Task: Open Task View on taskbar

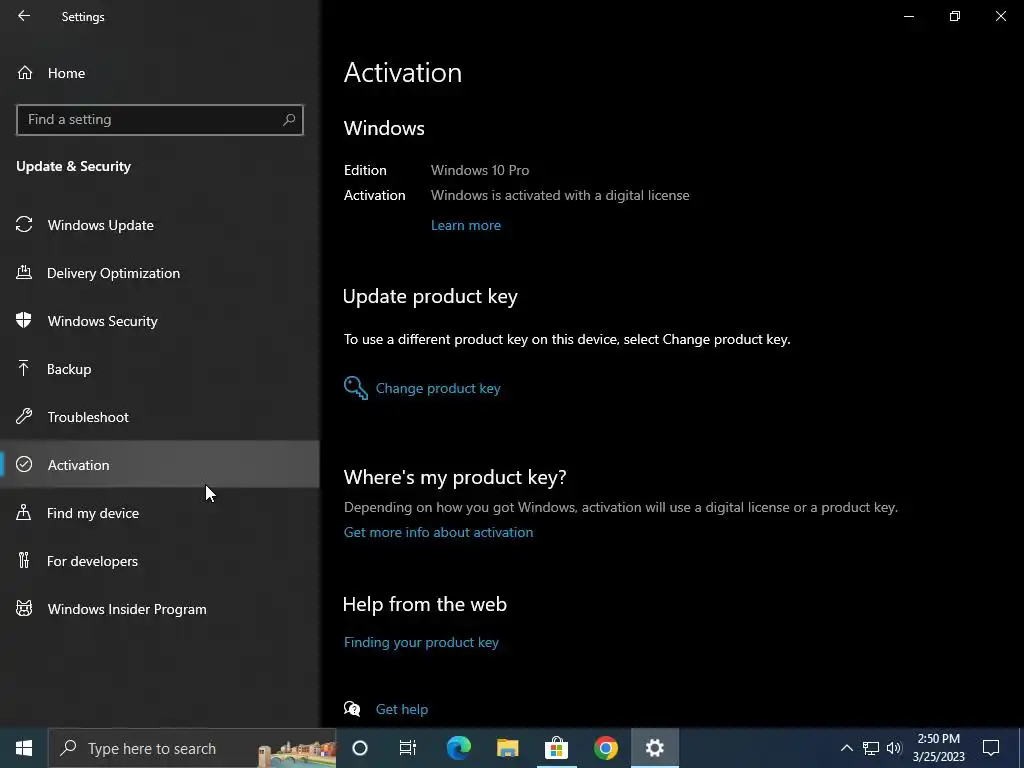Action: pyautogui.click(x=408, y=748)
